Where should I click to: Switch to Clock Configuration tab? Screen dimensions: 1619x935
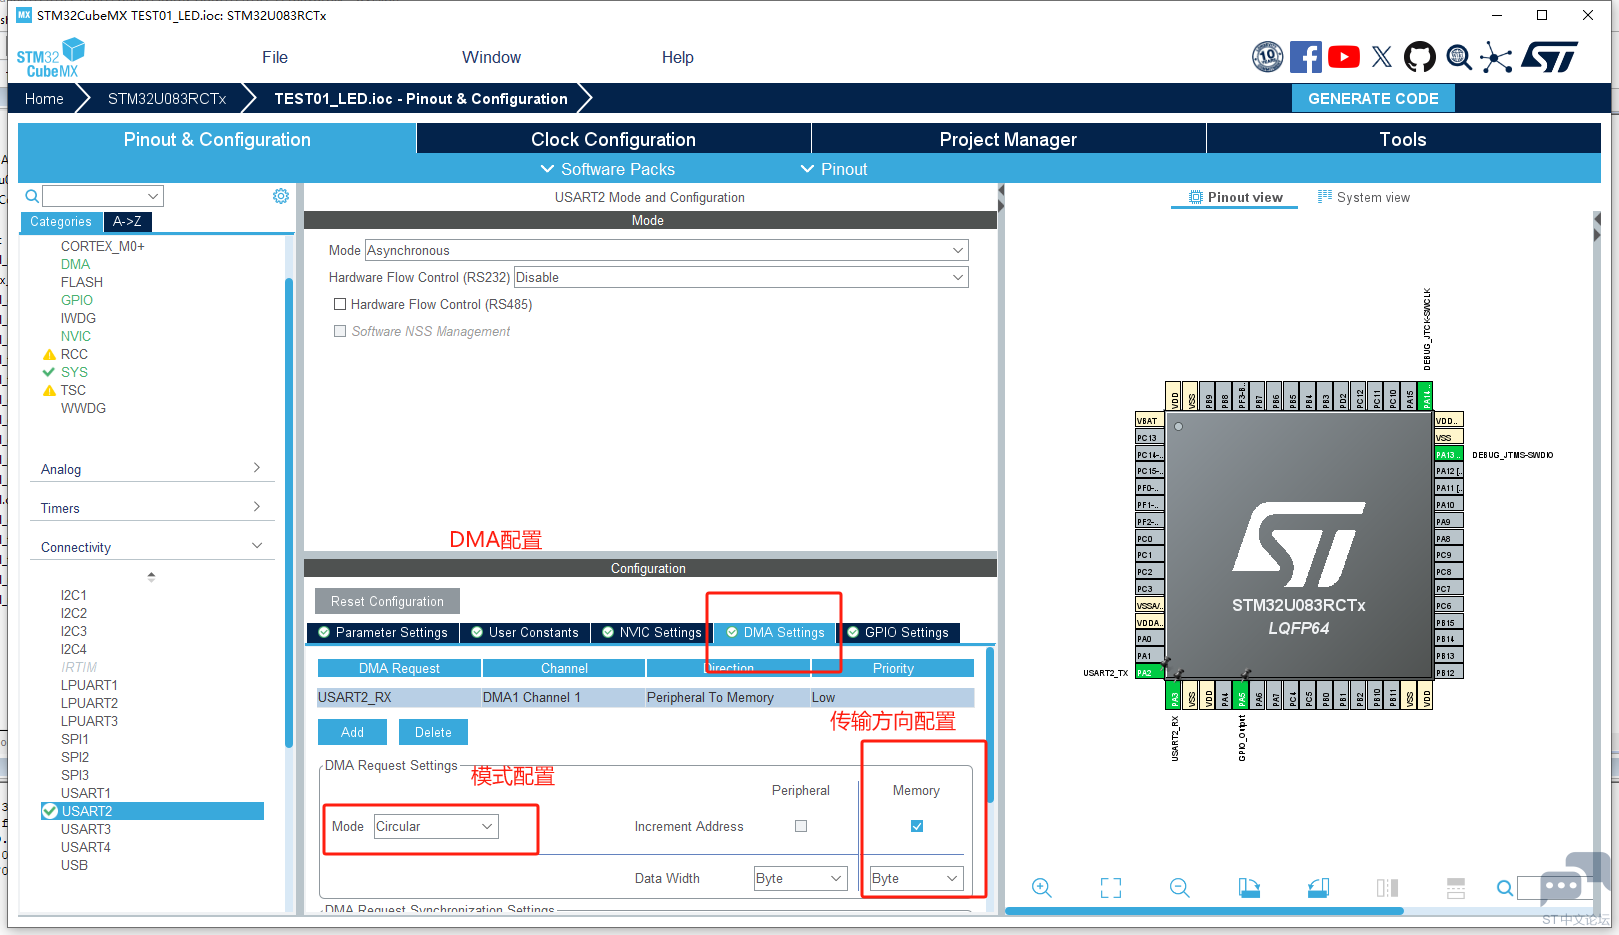[x=613, y=139]
